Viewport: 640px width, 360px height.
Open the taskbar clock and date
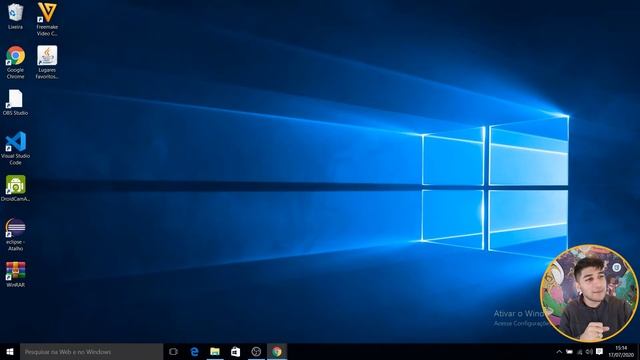point(621,352)
